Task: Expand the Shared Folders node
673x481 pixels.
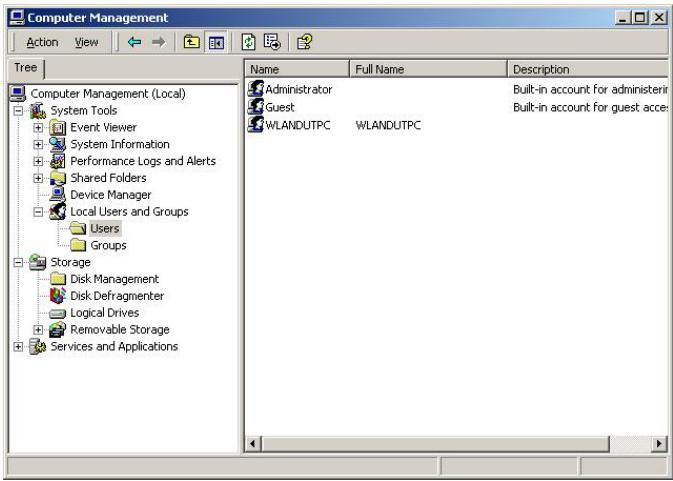Action: point(38,178)
